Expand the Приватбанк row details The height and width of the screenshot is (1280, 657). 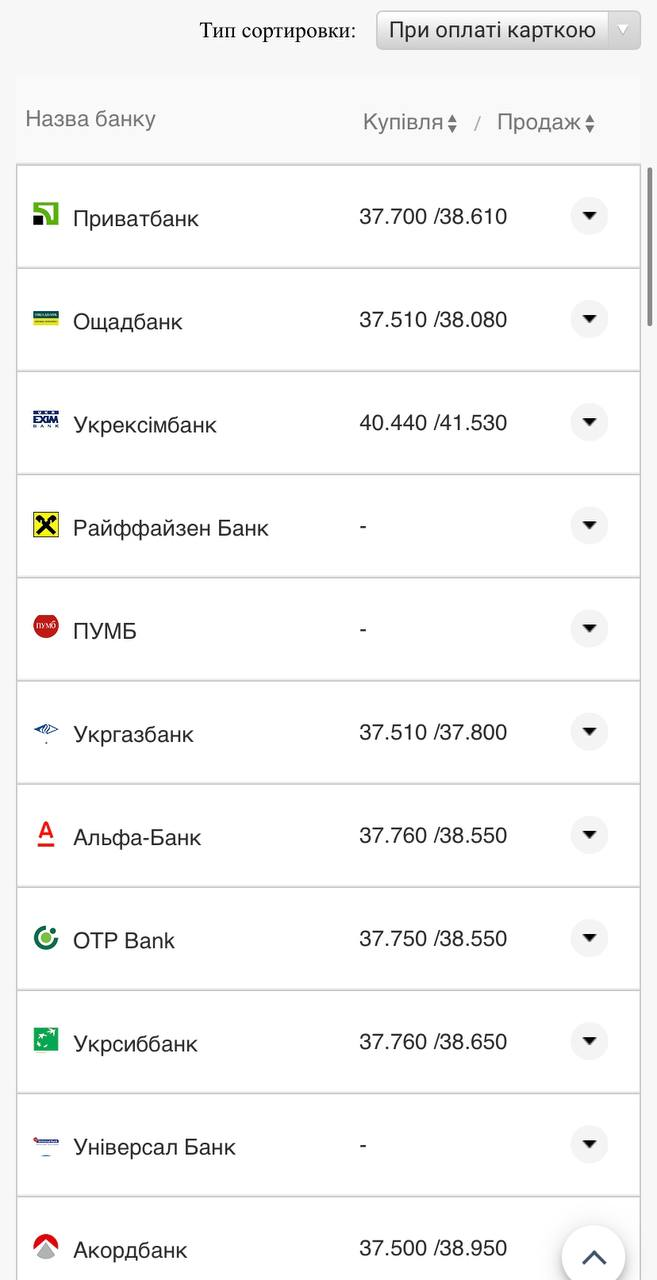(x=589, y=216)
